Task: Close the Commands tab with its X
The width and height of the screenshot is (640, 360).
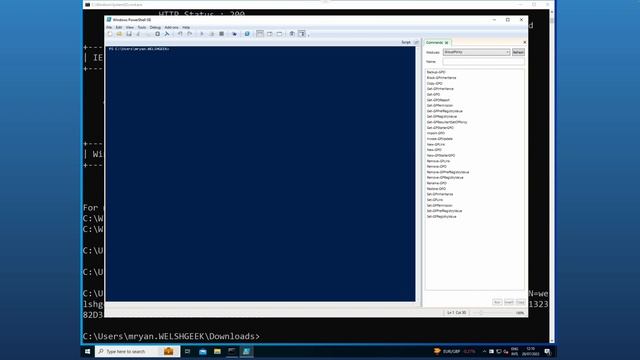Action: coord(447,42)
